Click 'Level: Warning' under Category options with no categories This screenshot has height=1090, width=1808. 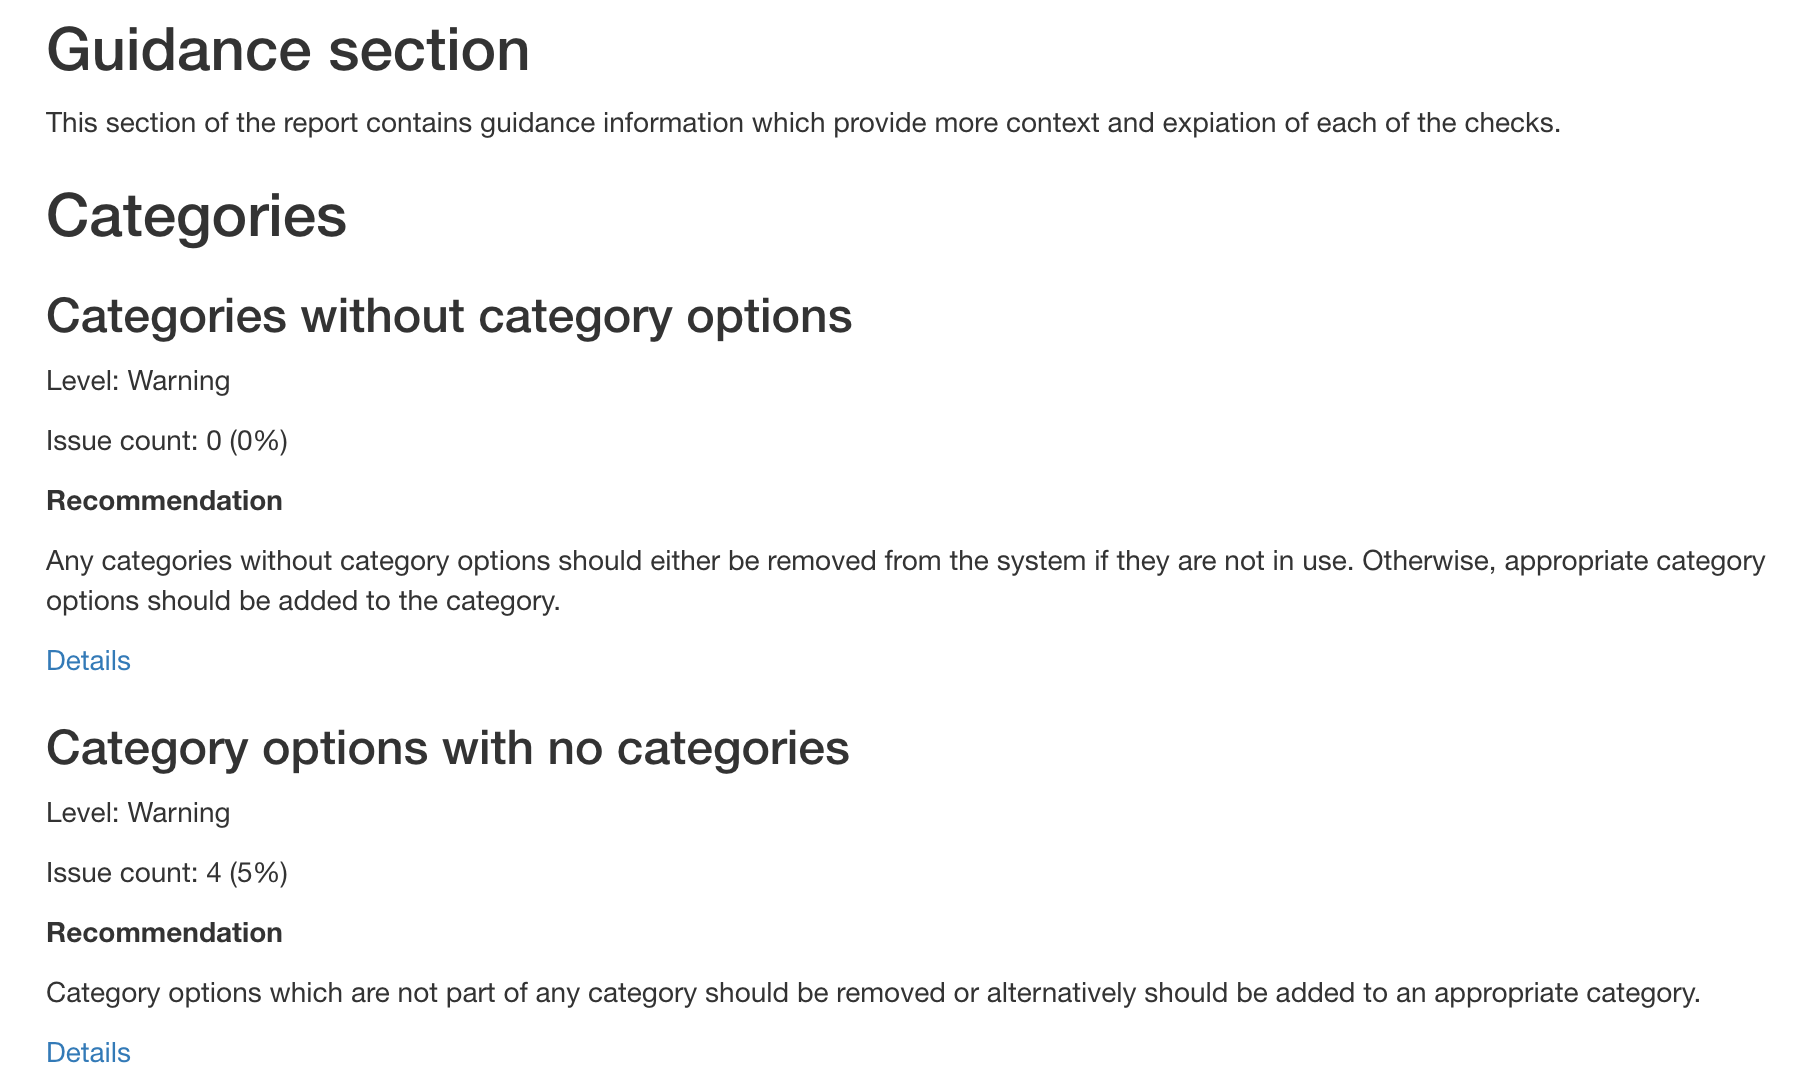(138, 813)
